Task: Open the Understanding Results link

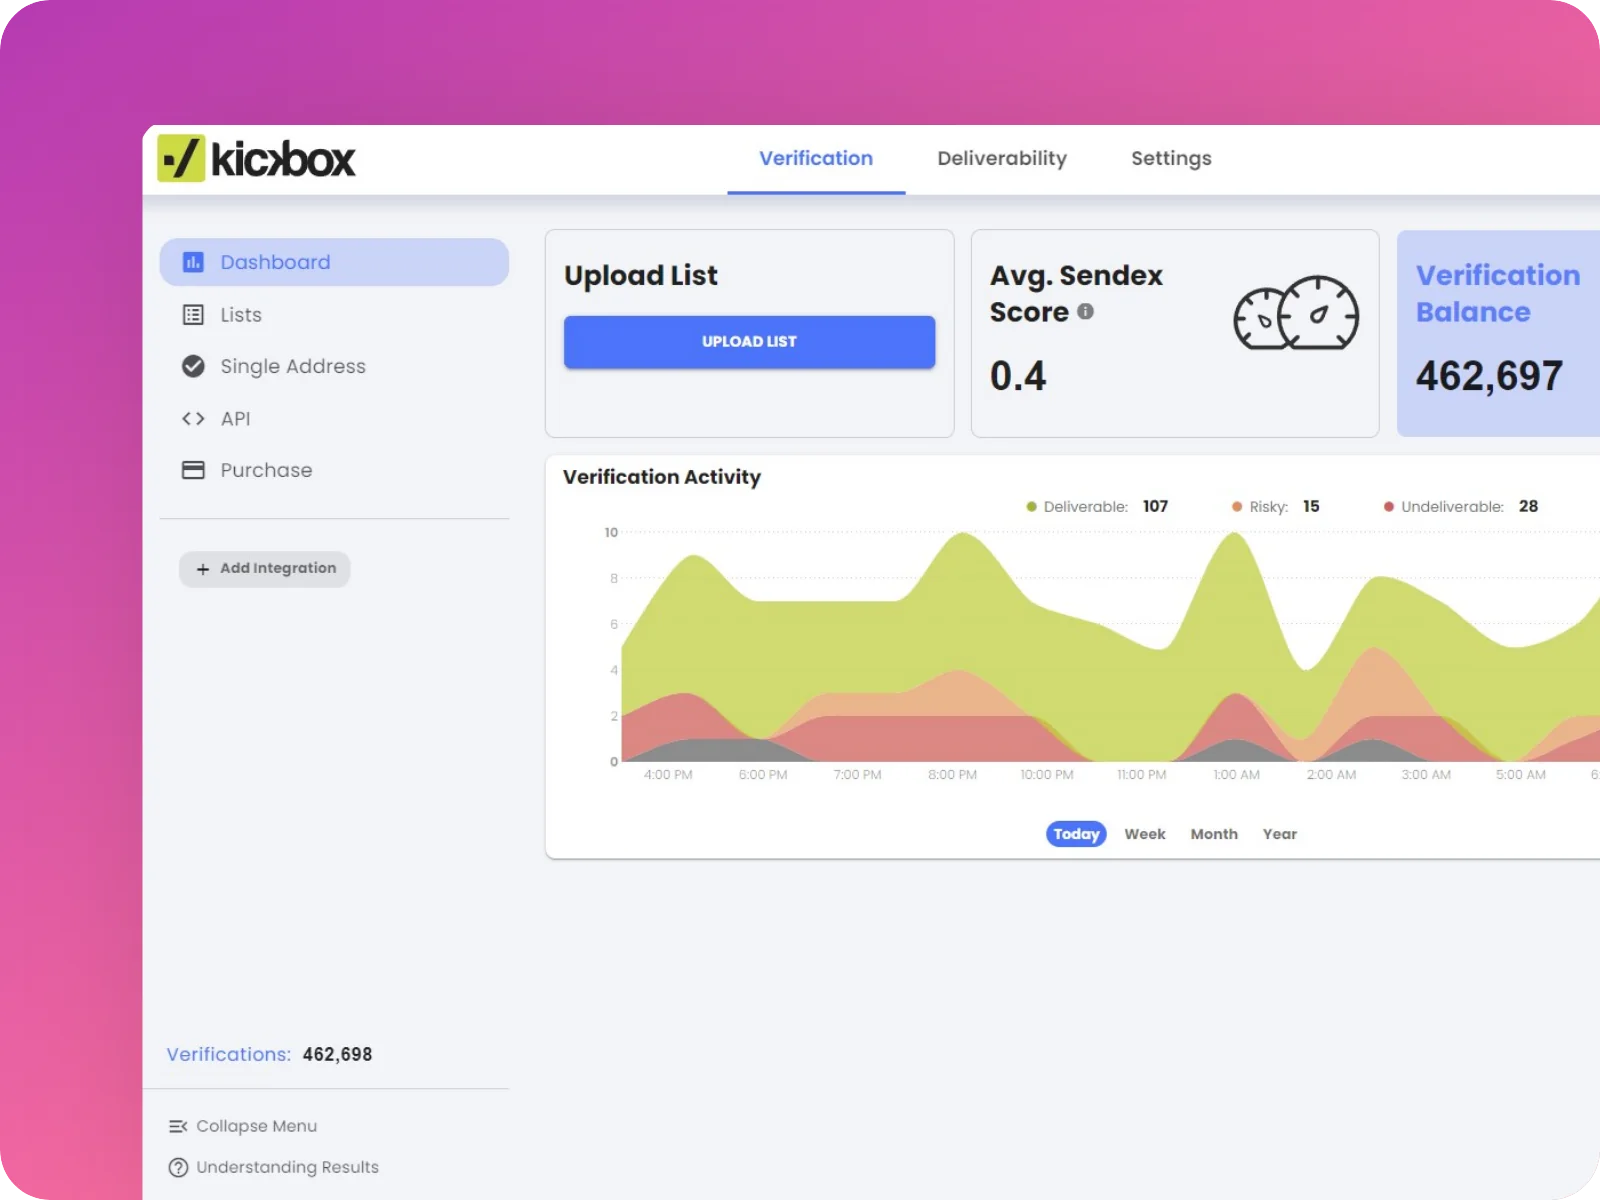Action: point(274,1167)
